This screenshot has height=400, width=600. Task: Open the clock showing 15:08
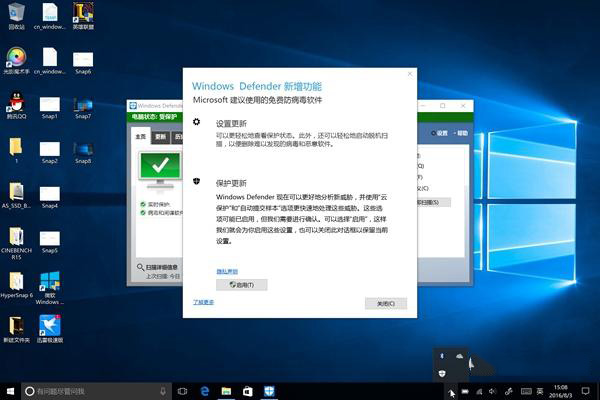point(561,391)
